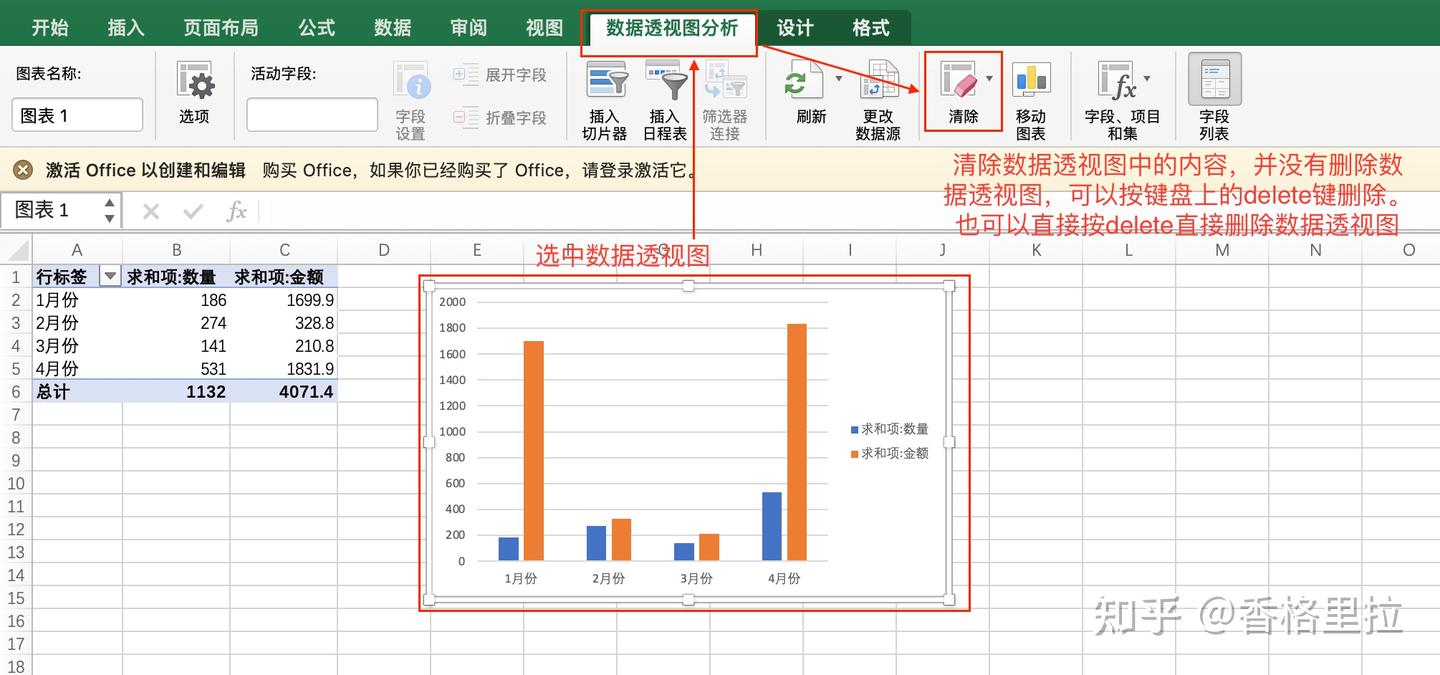Open 字段、项目和集 fx icon

[1117, 81]
